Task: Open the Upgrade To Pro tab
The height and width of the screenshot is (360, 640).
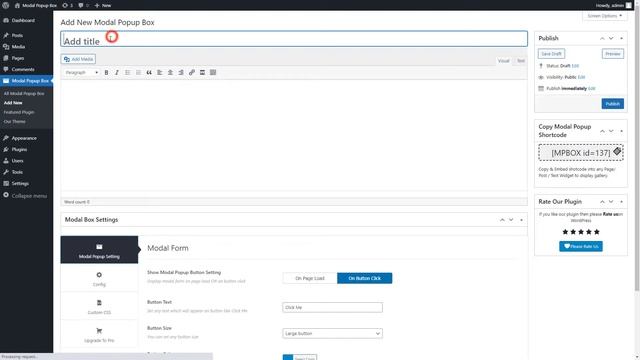Action: (99, 334)
